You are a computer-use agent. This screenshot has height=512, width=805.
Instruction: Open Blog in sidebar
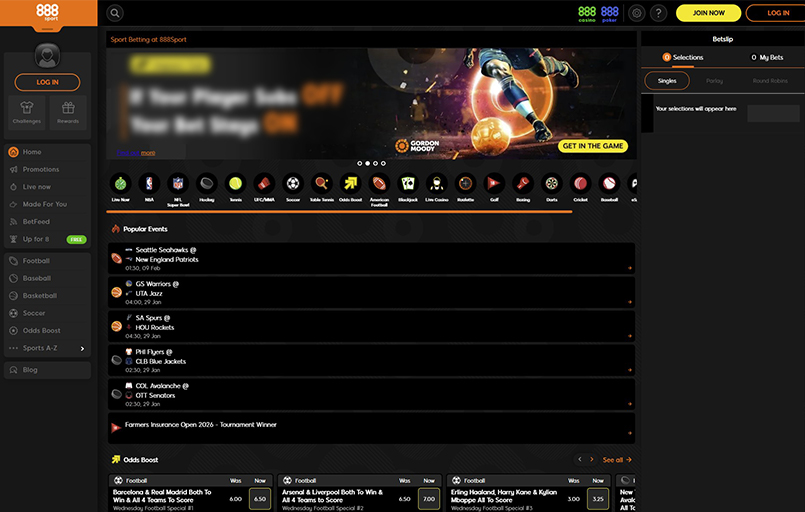click(47, 370)
